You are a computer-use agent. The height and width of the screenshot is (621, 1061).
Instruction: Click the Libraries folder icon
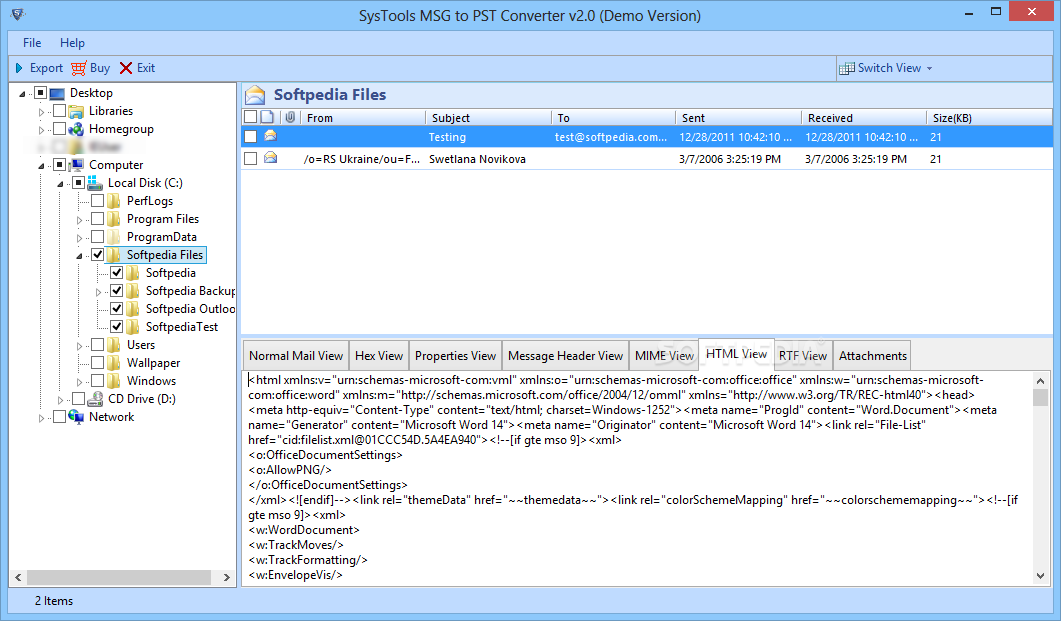[76, 111]
